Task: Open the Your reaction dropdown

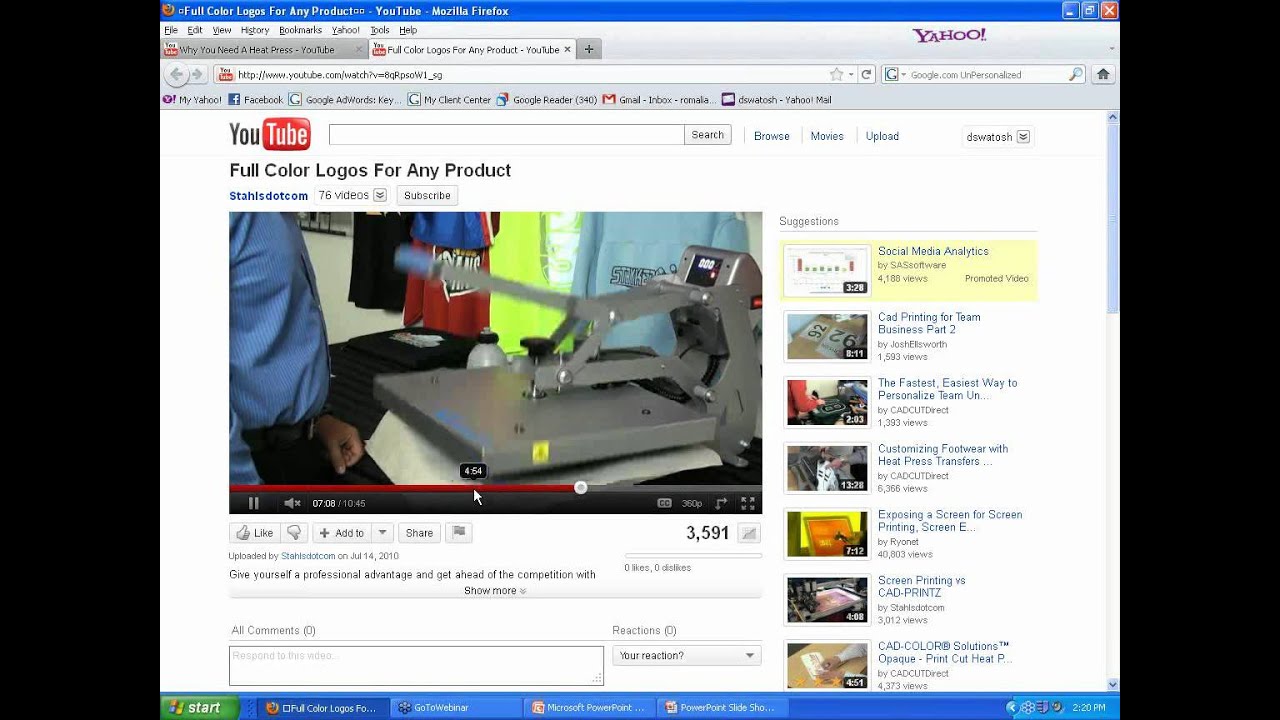Action: [686, 656]
